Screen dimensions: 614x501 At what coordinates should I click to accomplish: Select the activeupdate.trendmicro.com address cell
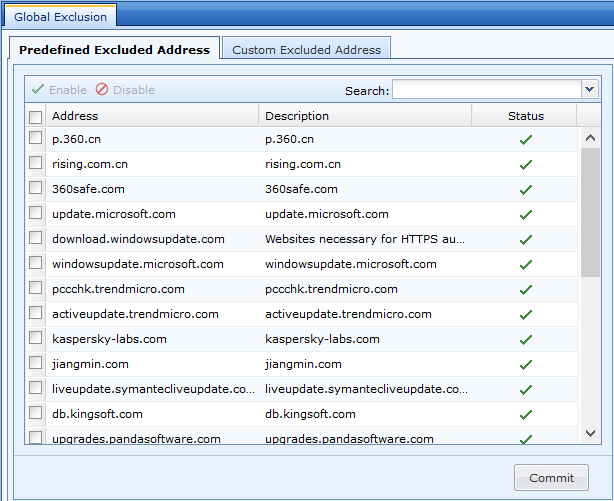(x=152, y=315)
